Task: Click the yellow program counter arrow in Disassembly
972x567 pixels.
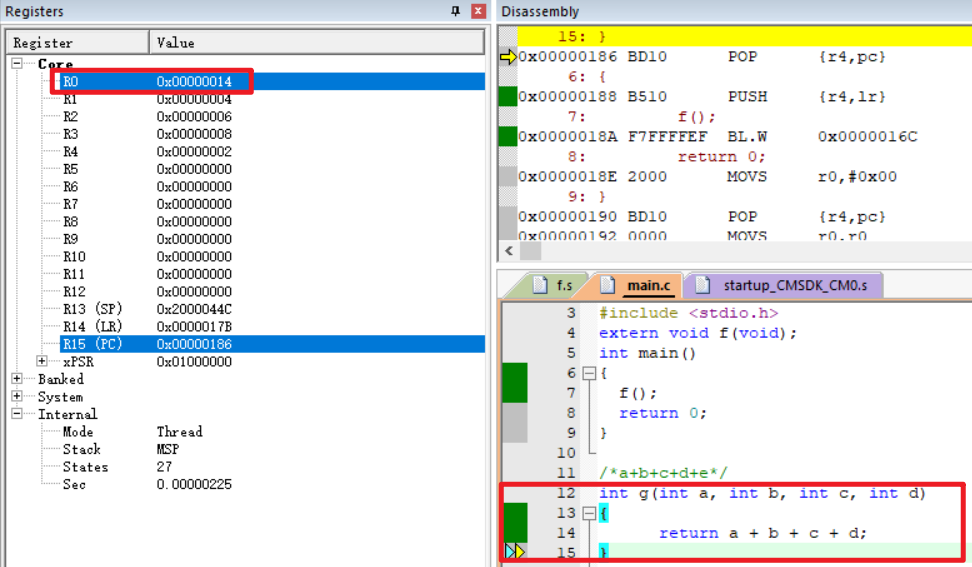Action: [x=507, y=57]
